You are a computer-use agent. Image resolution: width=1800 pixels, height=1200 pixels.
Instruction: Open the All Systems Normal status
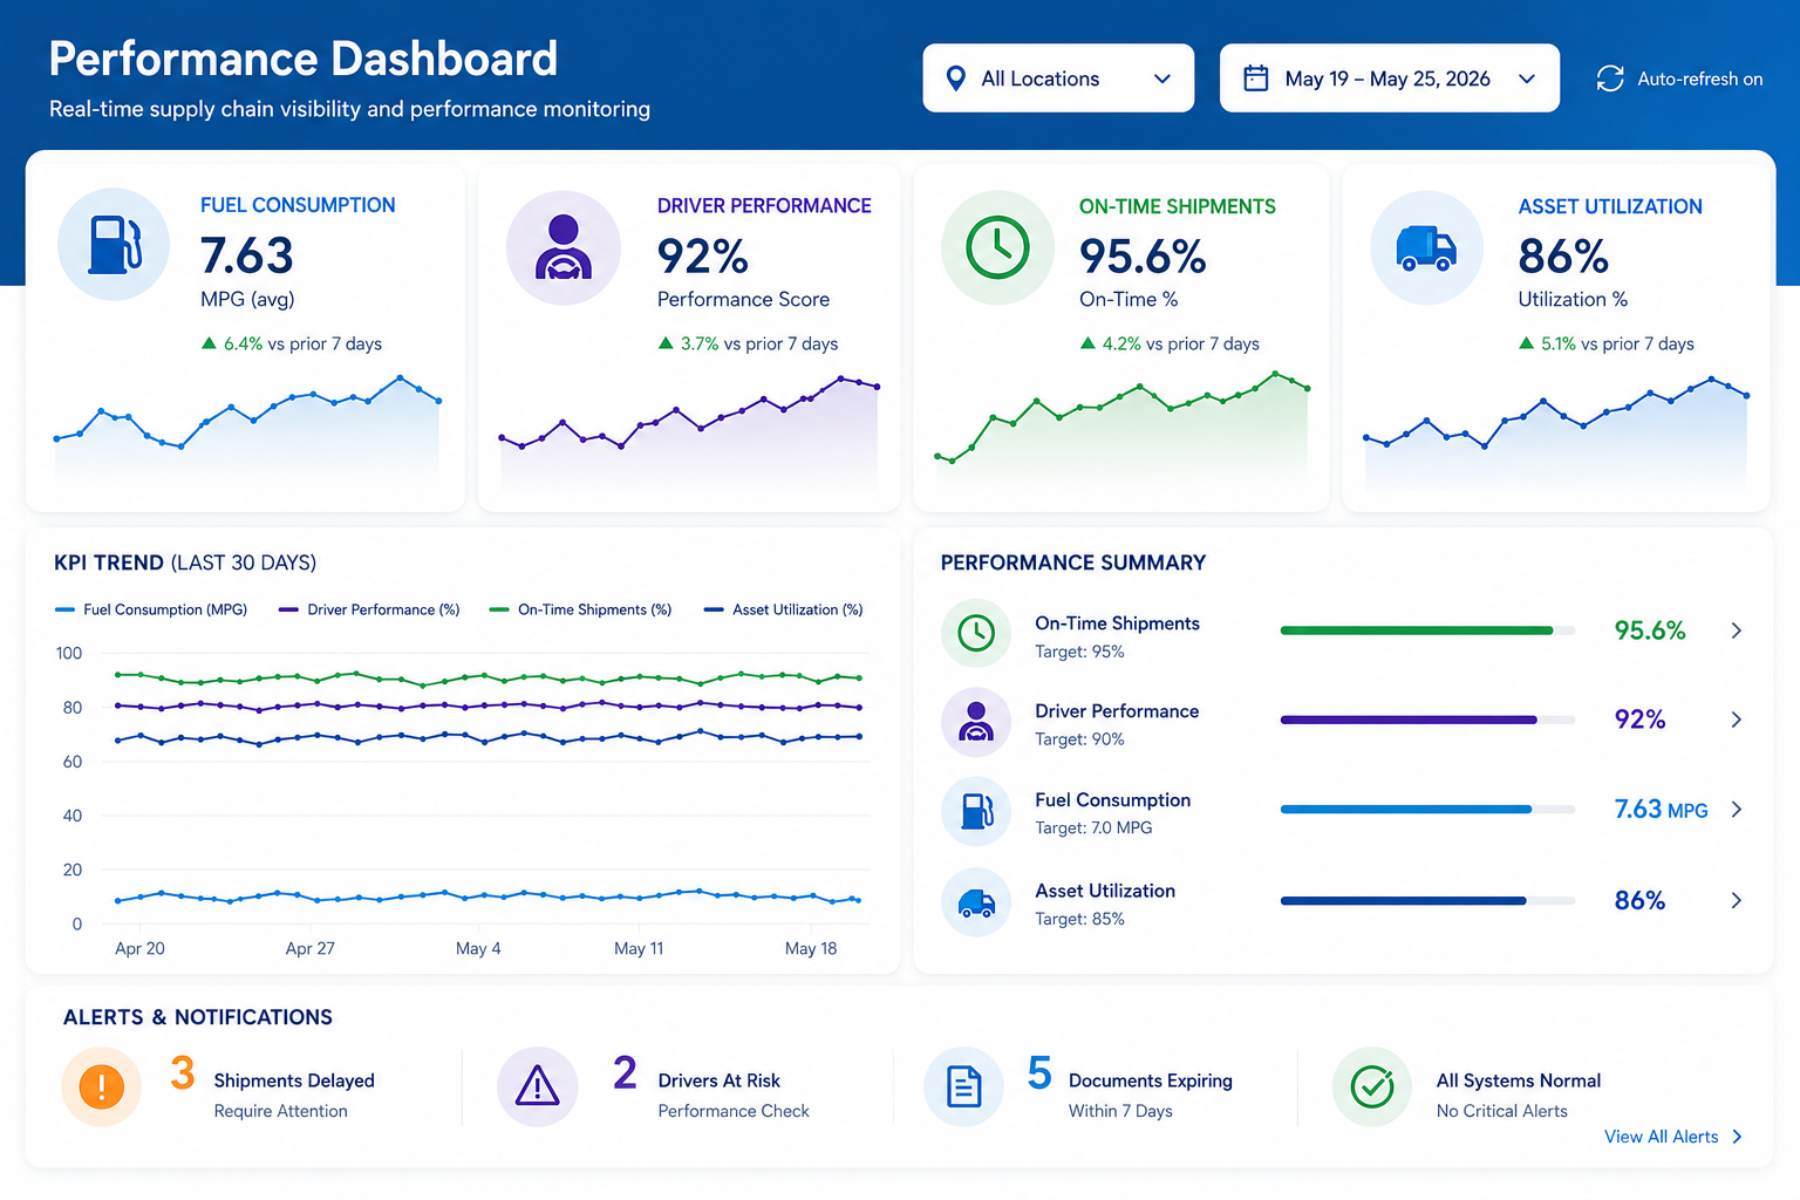pos(1467,1087)
